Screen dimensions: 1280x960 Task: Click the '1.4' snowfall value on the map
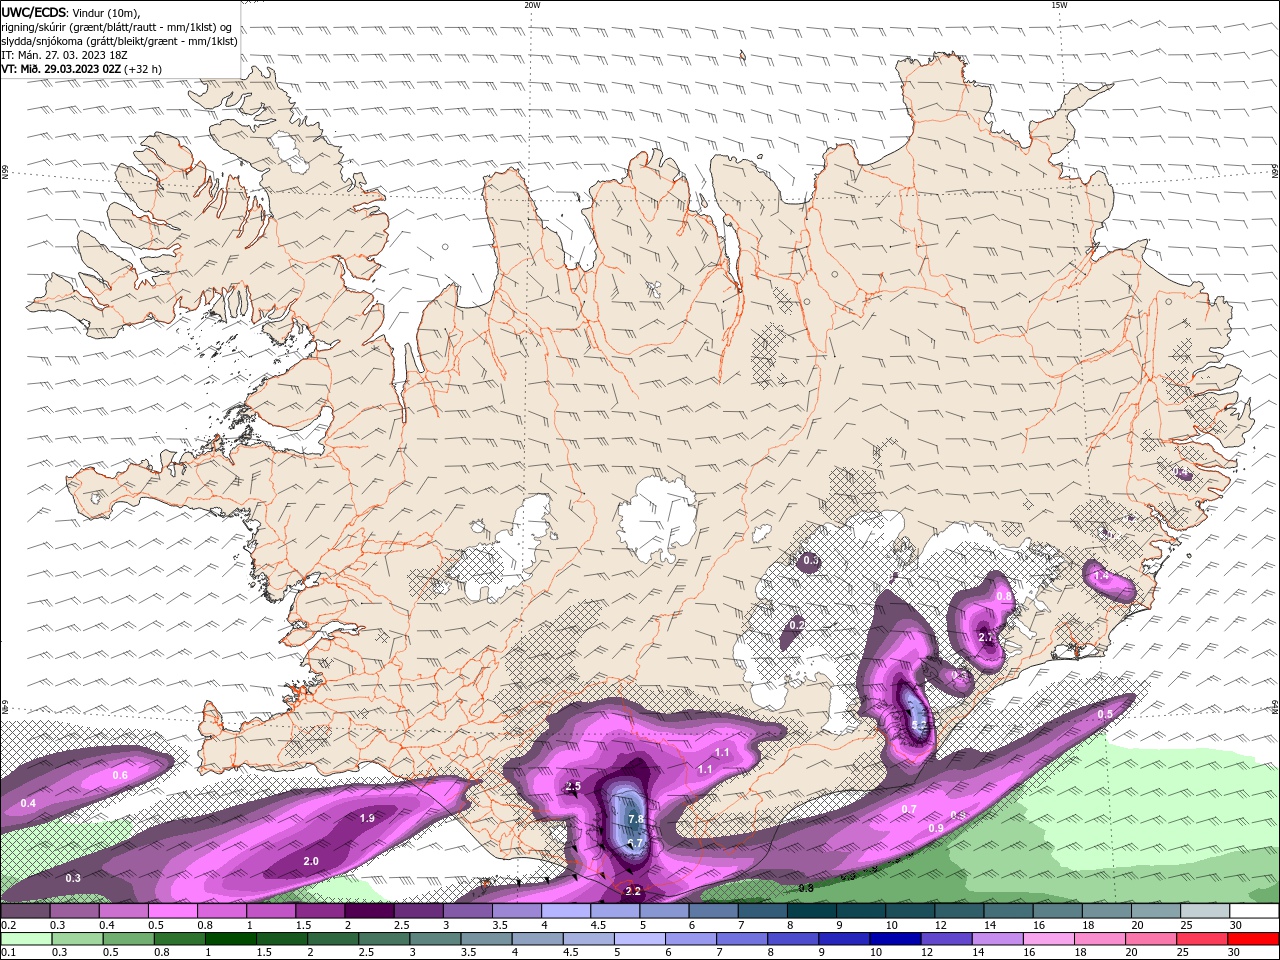(x=1101, y=576)
